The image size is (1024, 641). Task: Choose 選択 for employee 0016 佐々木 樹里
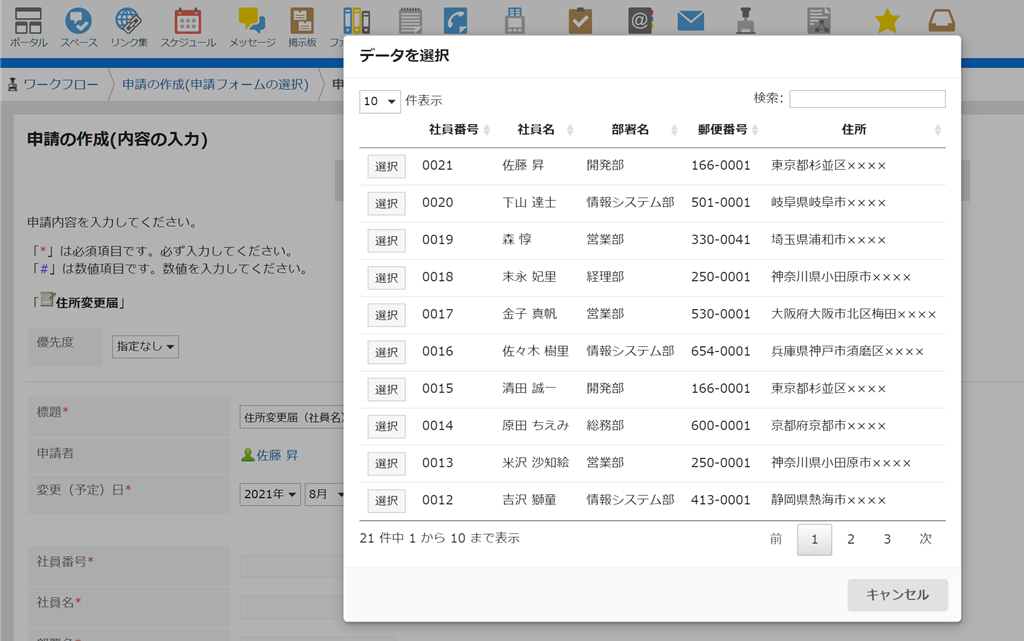(x=387, y=352)
